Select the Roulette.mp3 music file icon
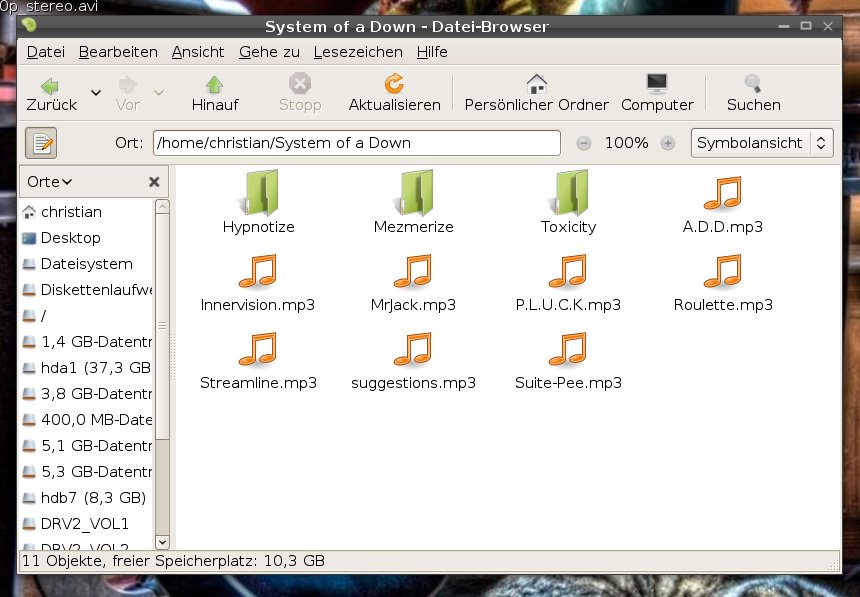860x597 pixels. tap(723, 271)
